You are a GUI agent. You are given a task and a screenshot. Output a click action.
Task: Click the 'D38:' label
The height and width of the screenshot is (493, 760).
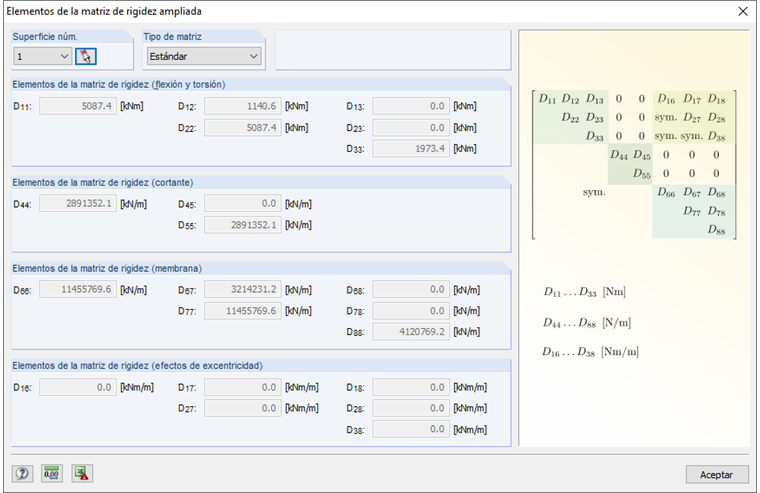click(355, 430)
